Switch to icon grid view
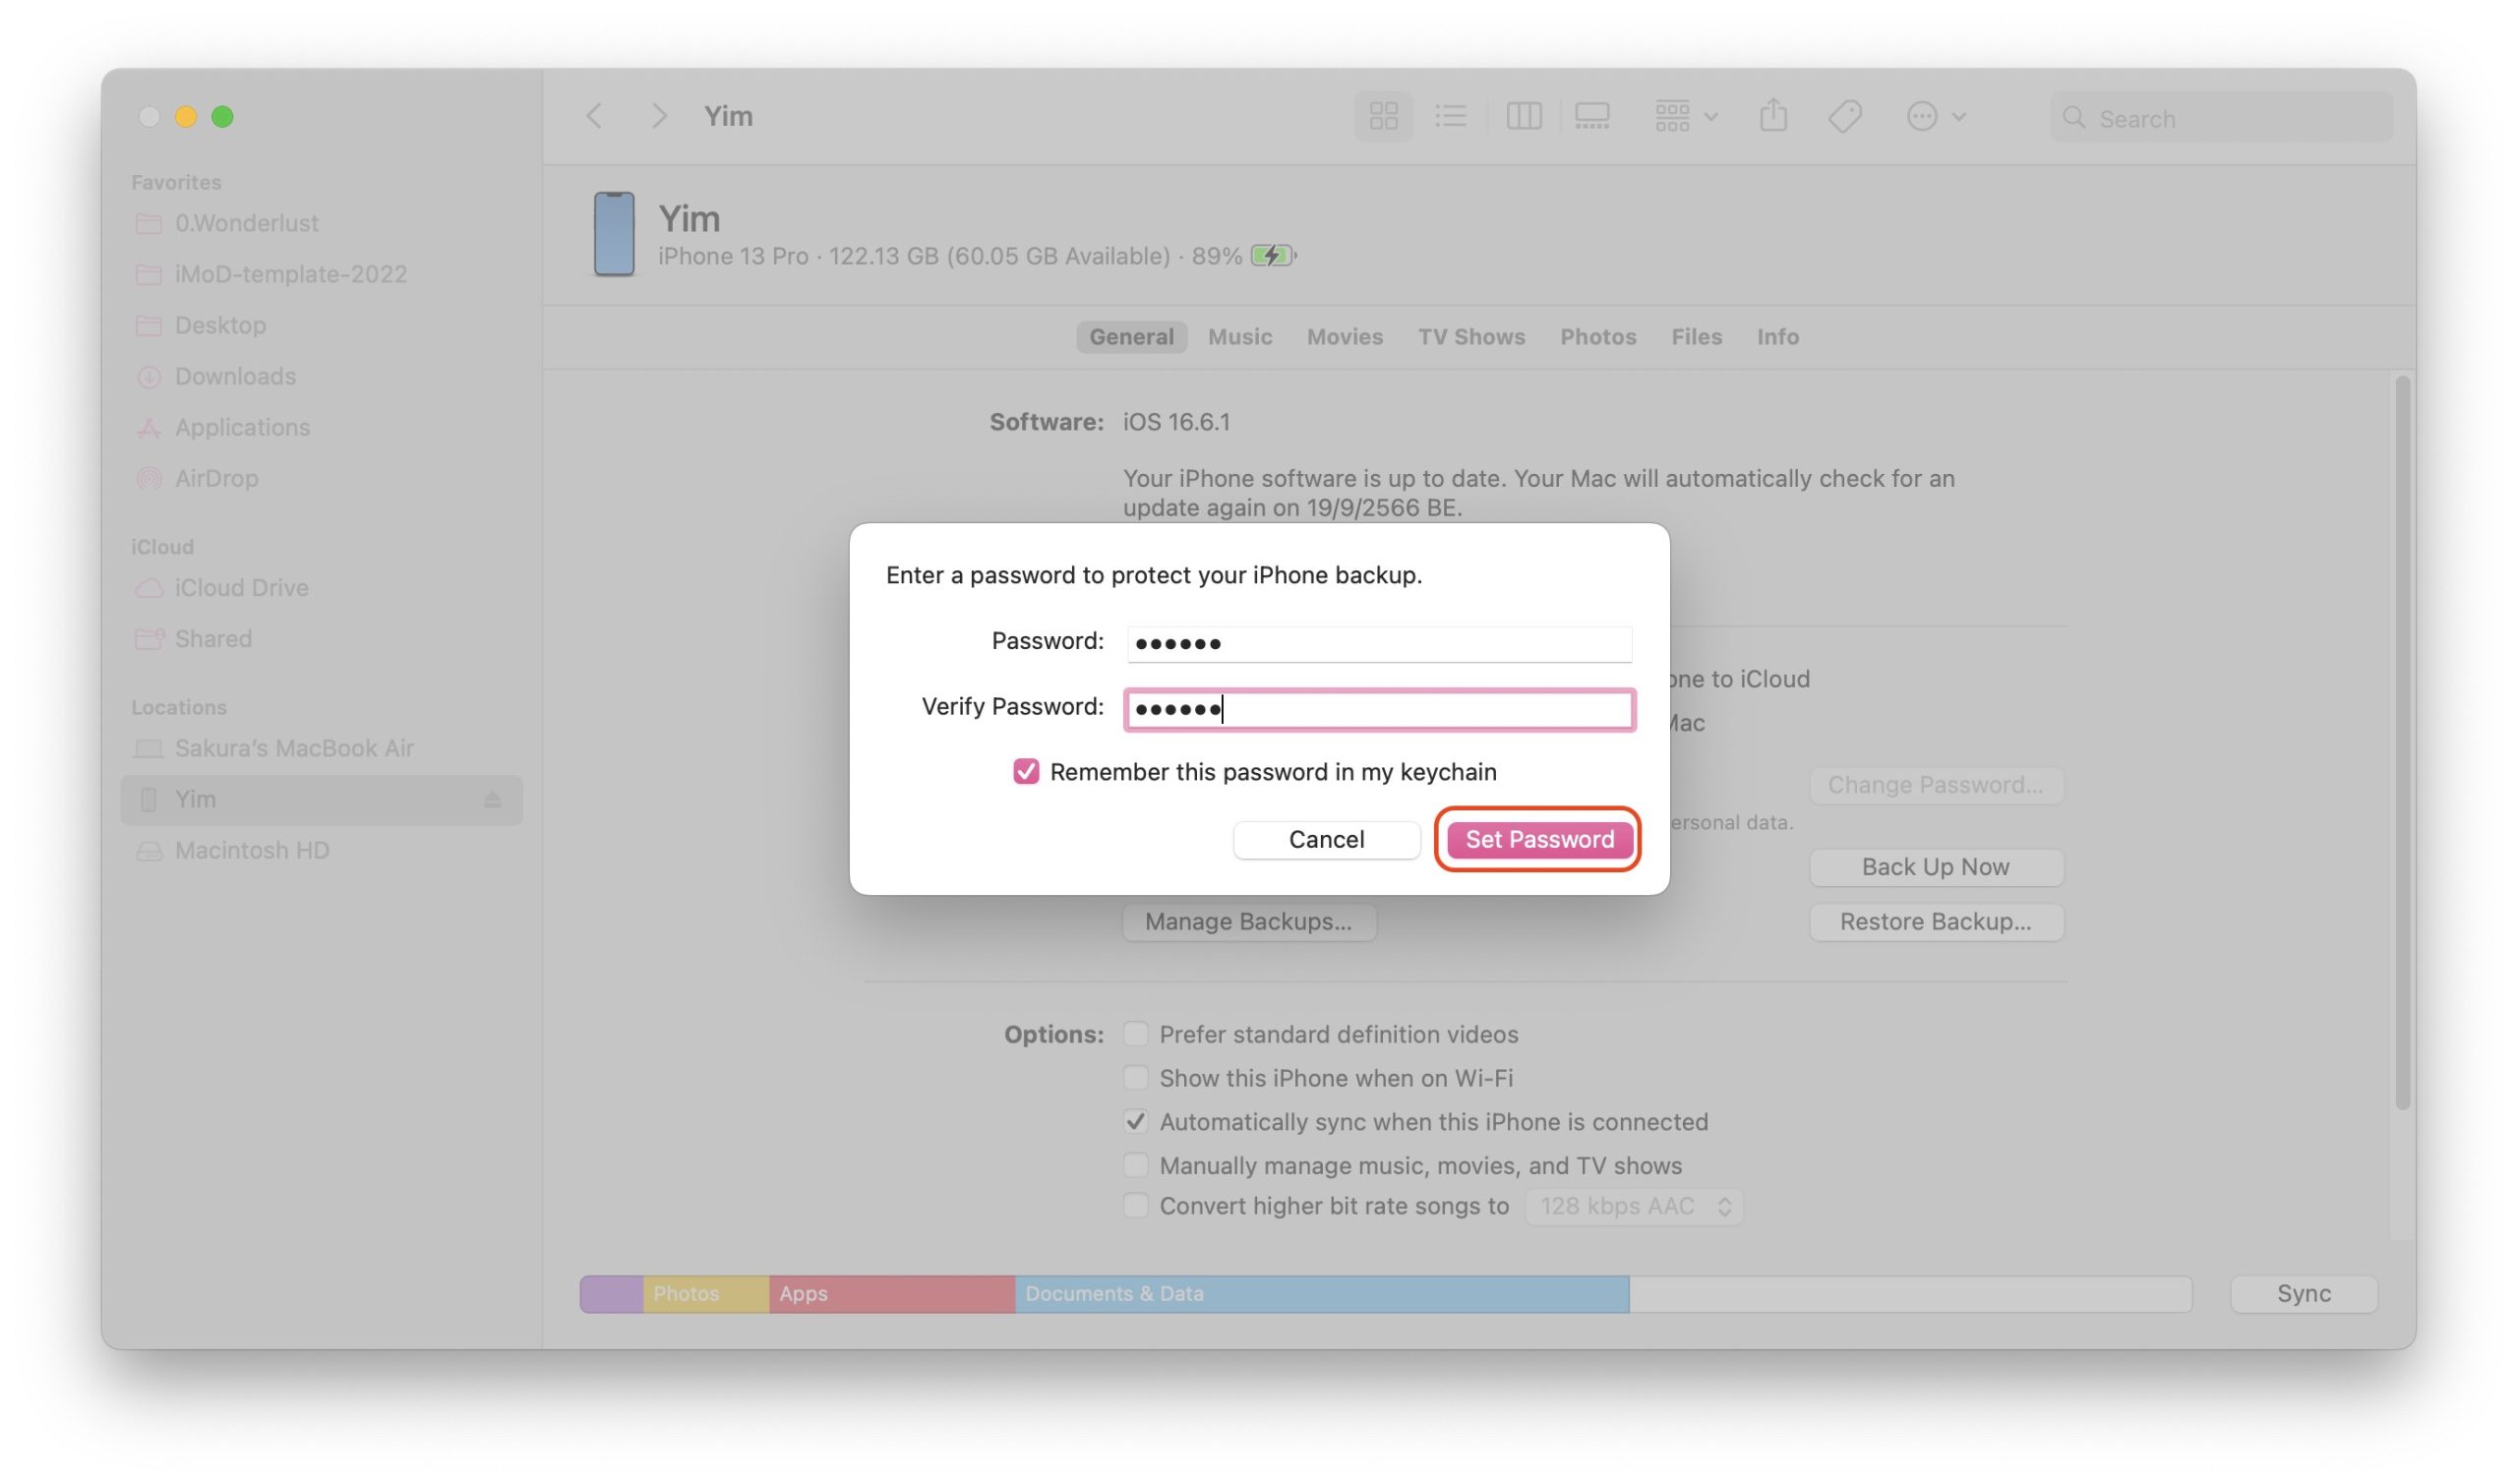 point(1383,117)
